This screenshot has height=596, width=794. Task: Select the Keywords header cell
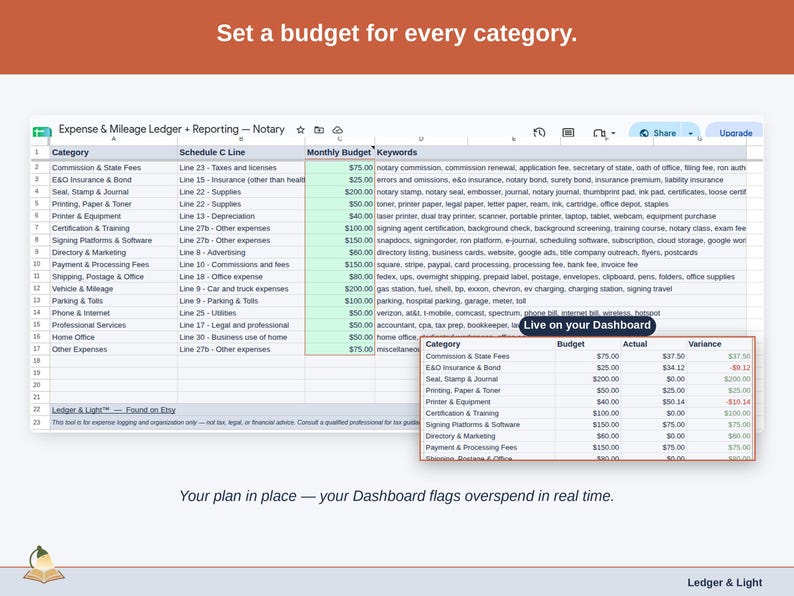tap(561, 152)
